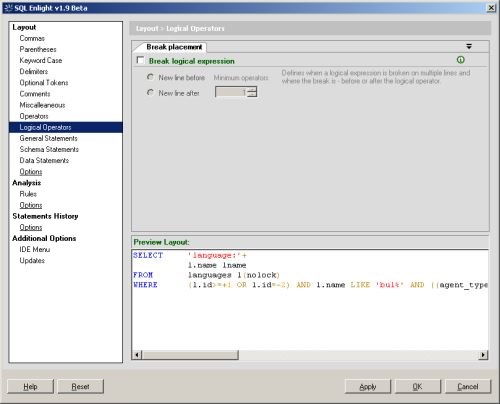This screenshot has height=404, width=500.
Task: Open Schema Statements settings
Action: pos(49,149)
